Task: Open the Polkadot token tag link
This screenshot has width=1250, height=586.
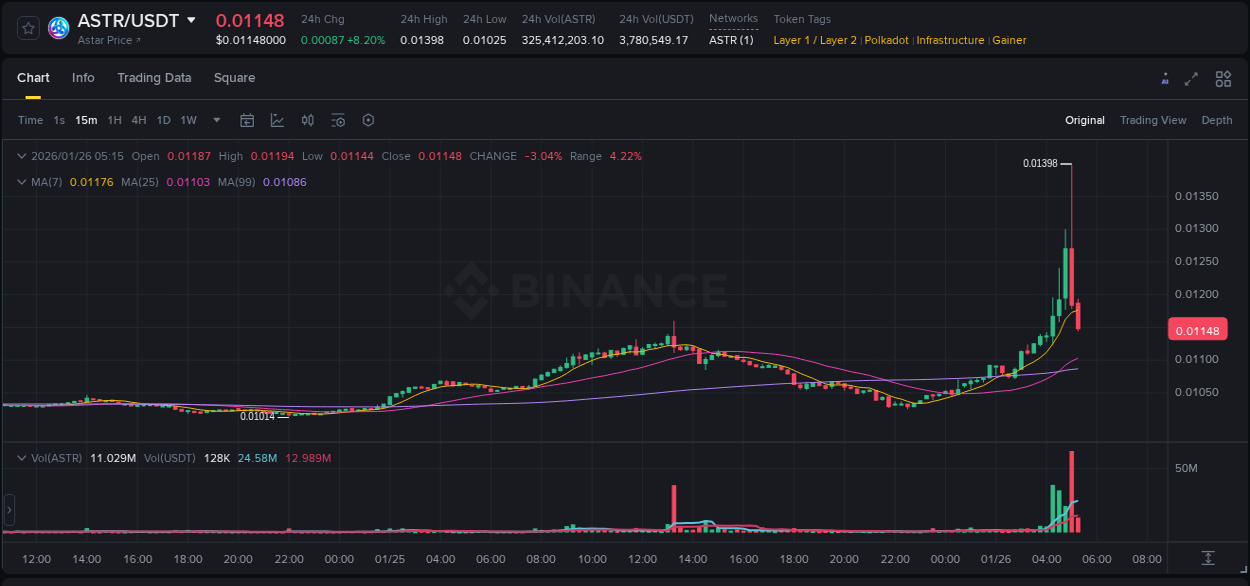Action: tap(886, 40)
